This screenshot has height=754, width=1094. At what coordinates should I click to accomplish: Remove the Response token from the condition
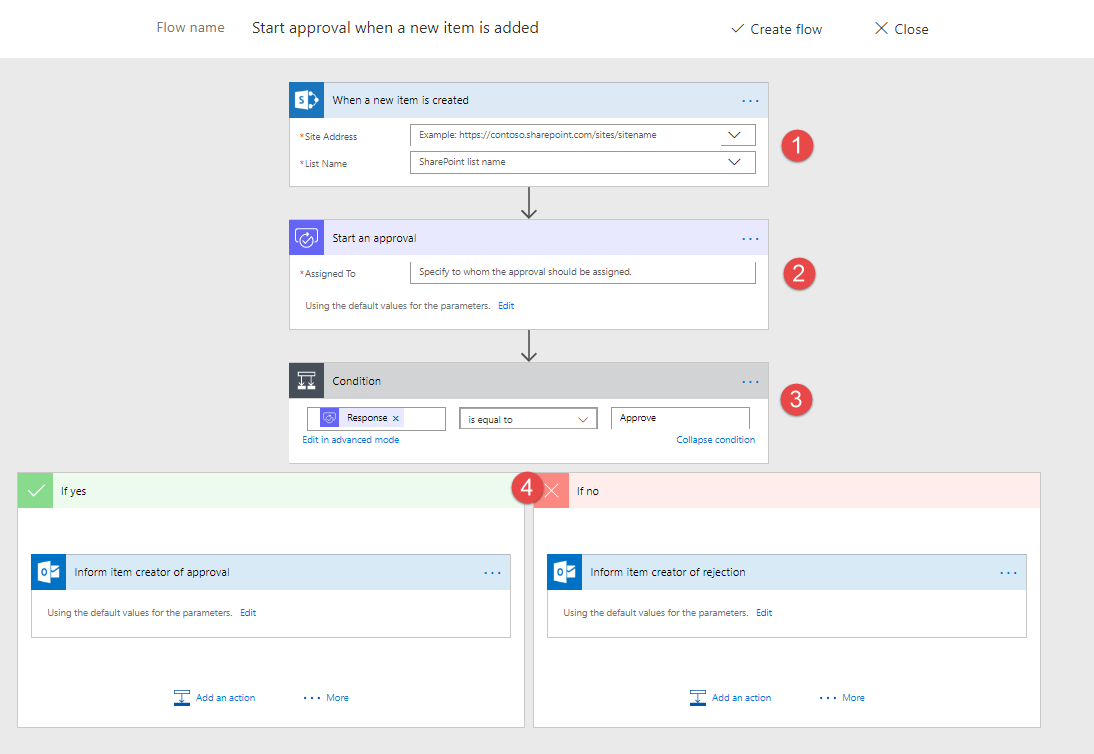click(x=396, y=418)
